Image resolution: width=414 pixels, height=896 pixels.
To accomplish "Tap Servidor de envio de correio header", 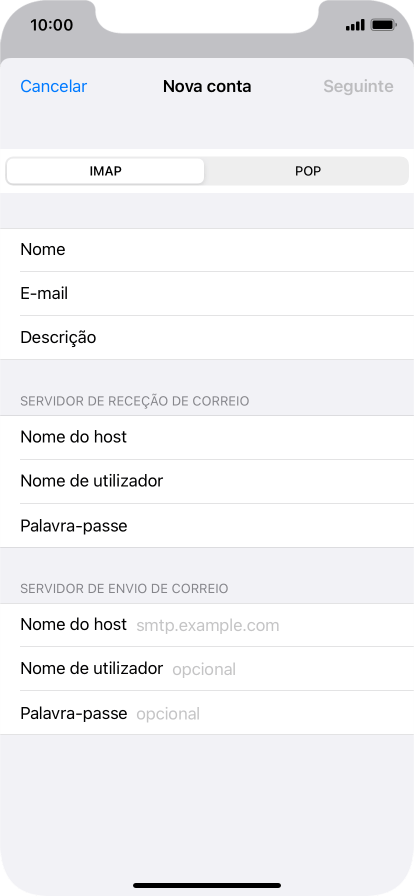I will [x=125, y=589].
